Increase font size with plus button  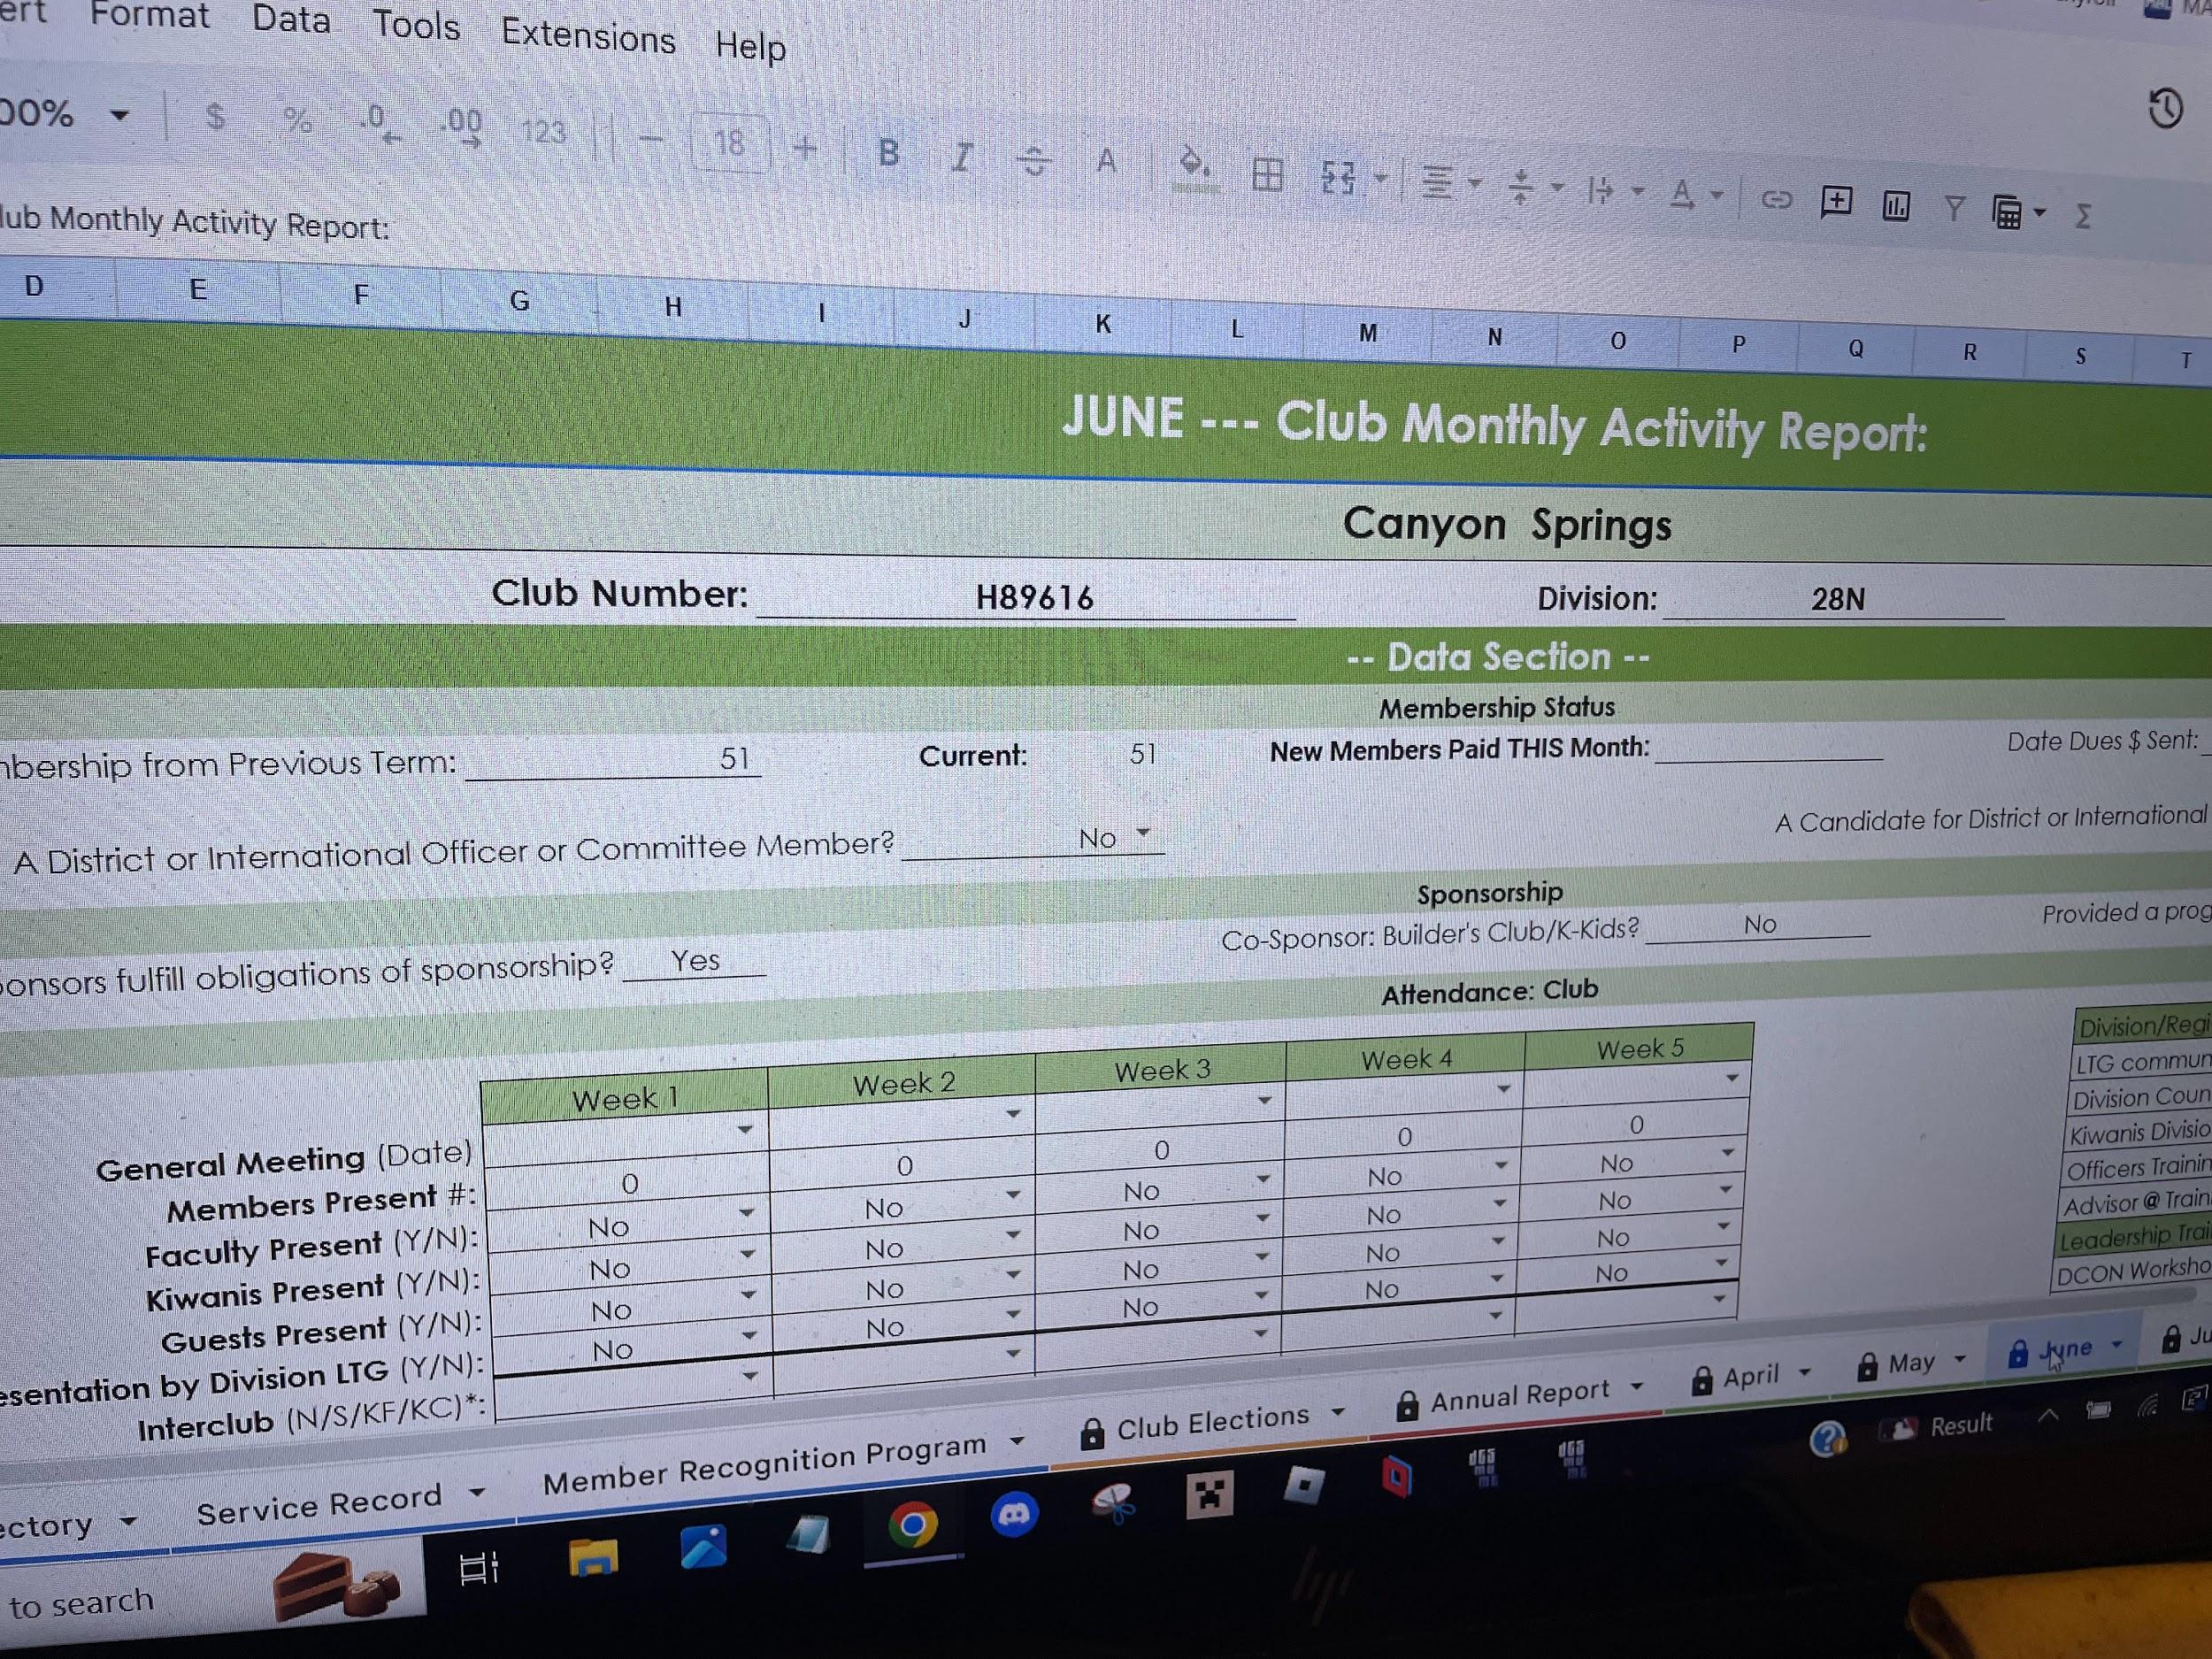(805, 148)
